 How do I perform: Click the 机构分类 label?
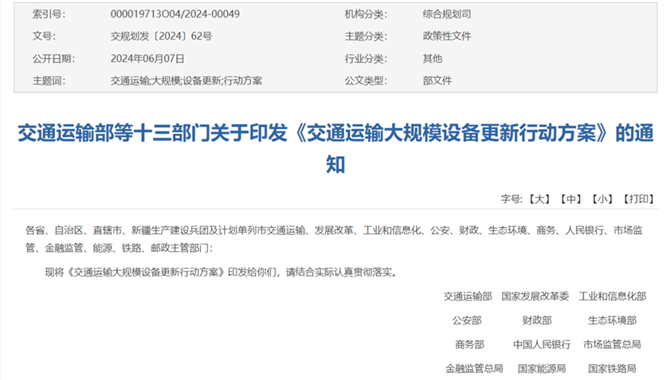pyautogui.click(x=366, y=14)
